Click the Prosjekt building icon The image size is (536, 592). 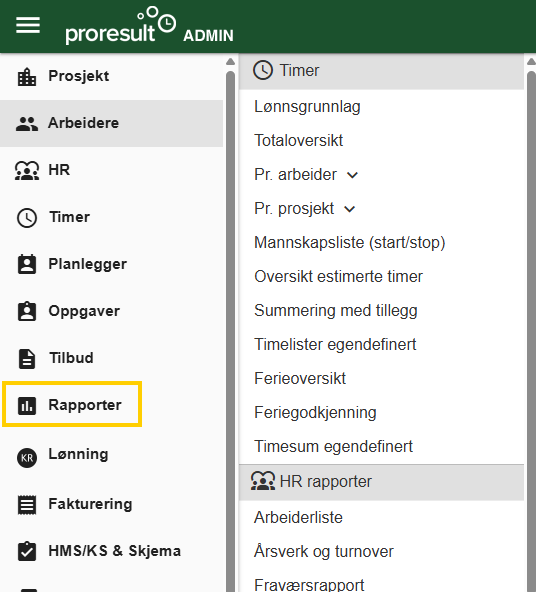click(x=27, y=77)
